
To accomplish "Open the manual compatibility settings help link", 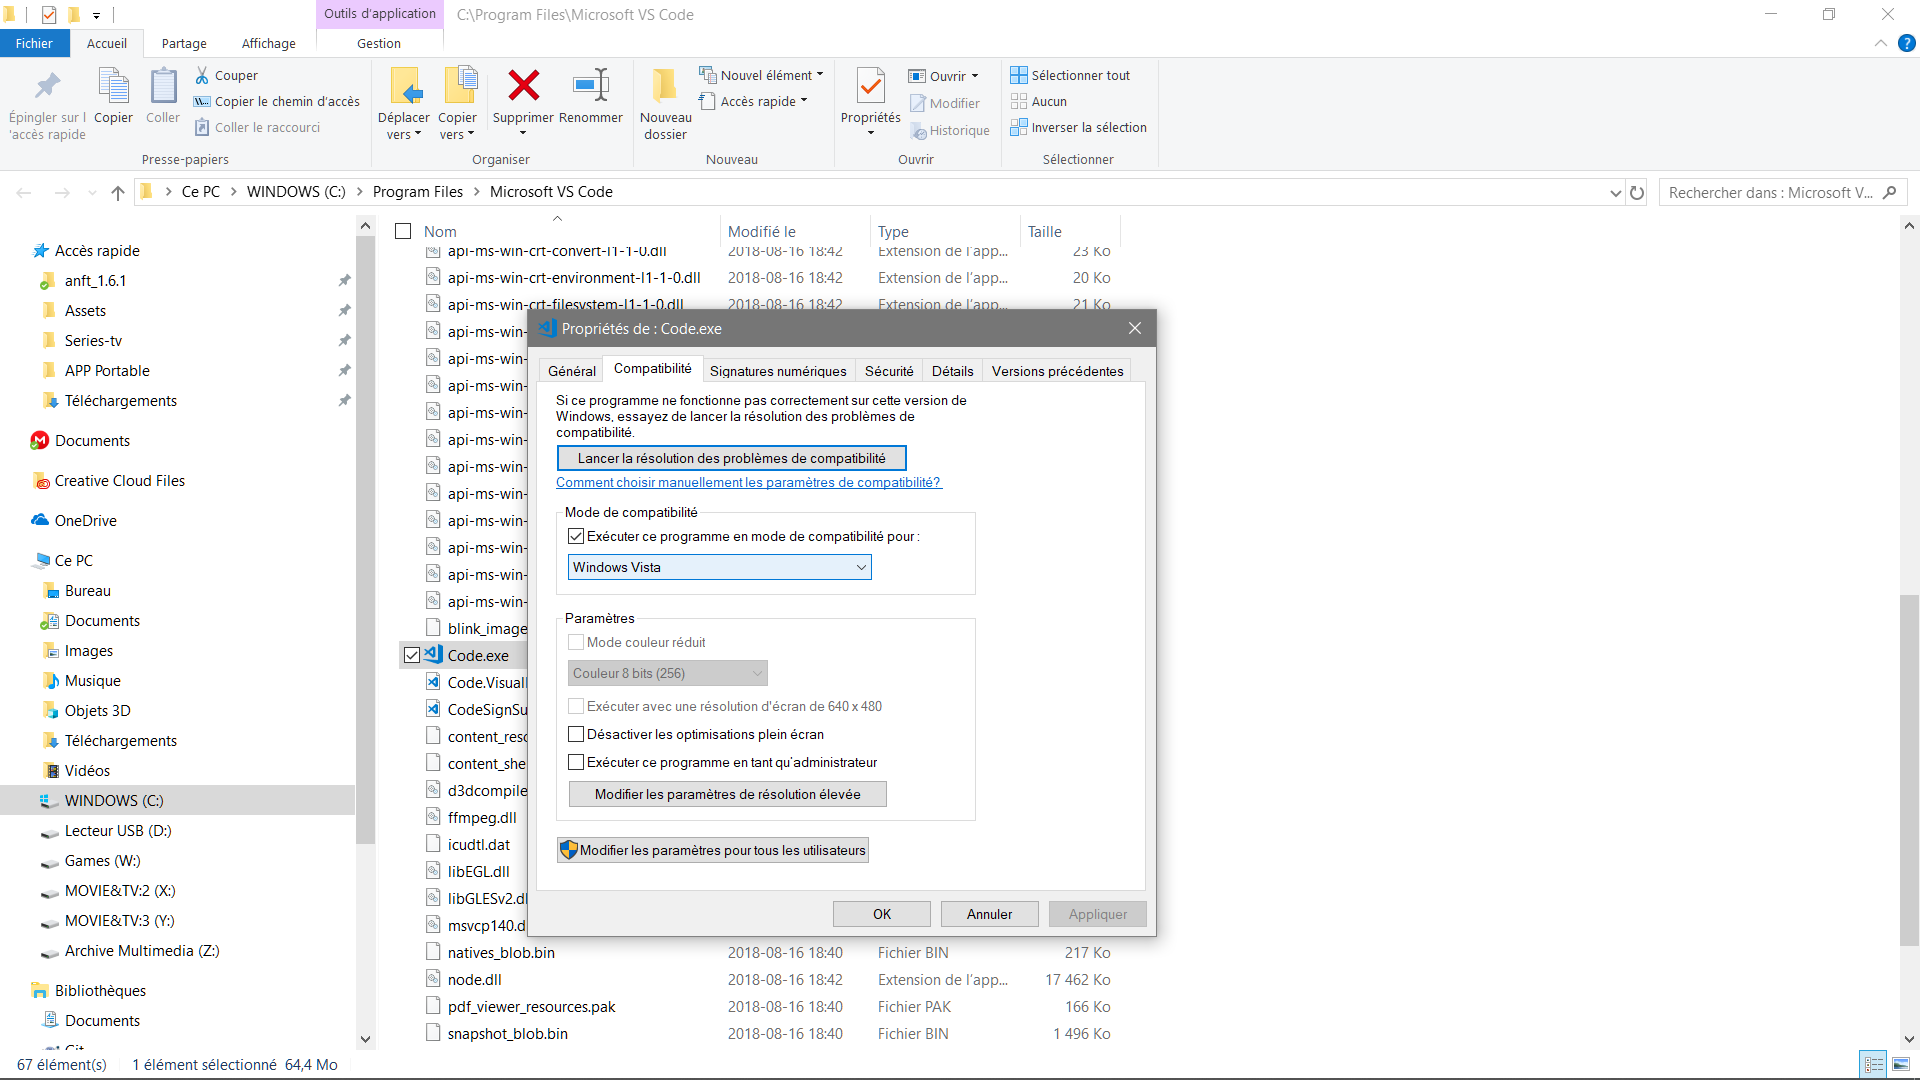I will (748, 483).
